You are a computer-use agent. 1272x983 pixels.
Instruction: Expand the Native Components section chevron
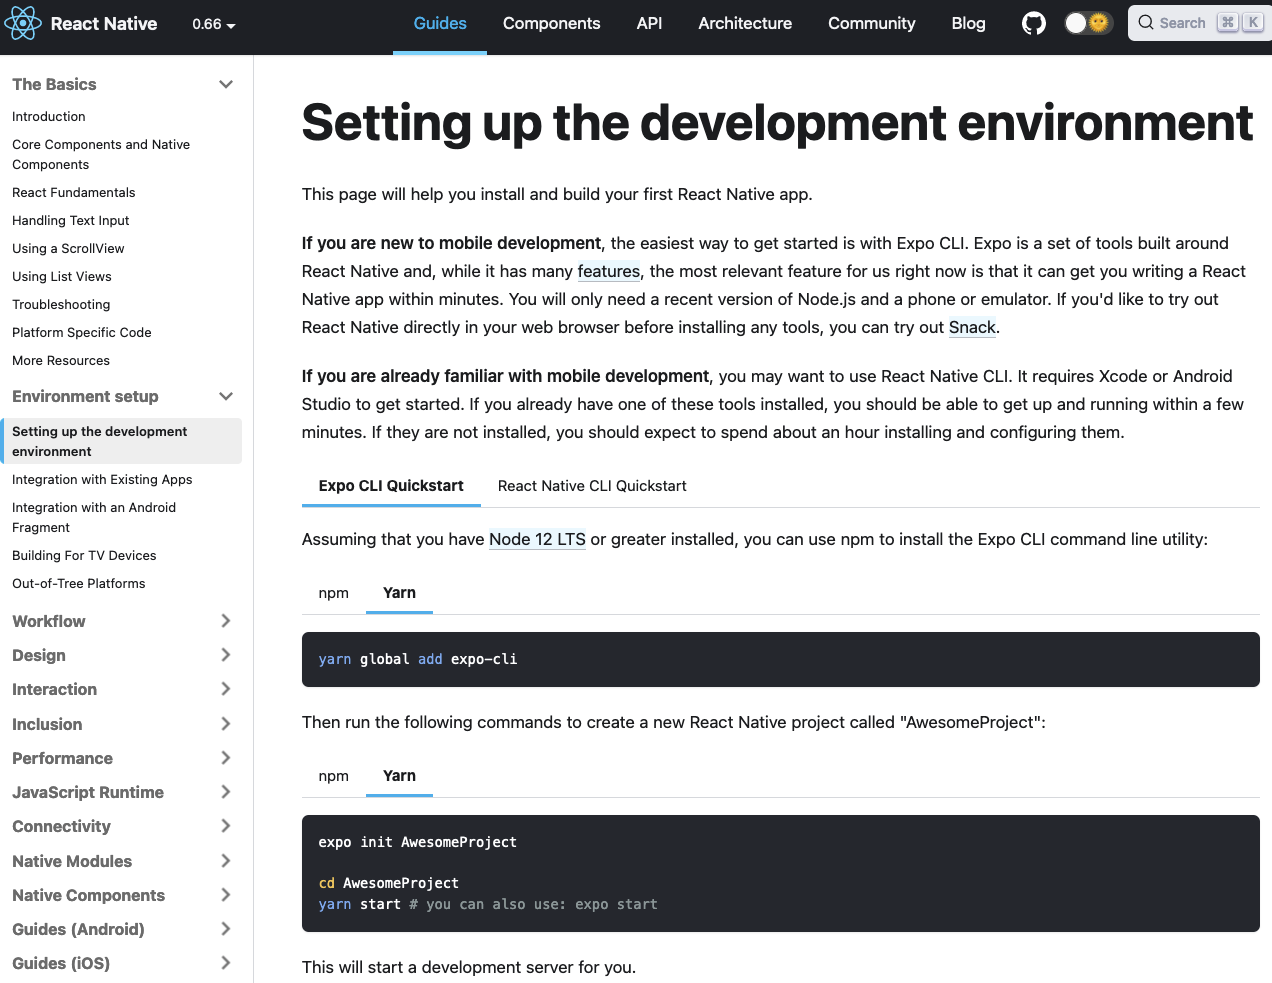(226, 895)
